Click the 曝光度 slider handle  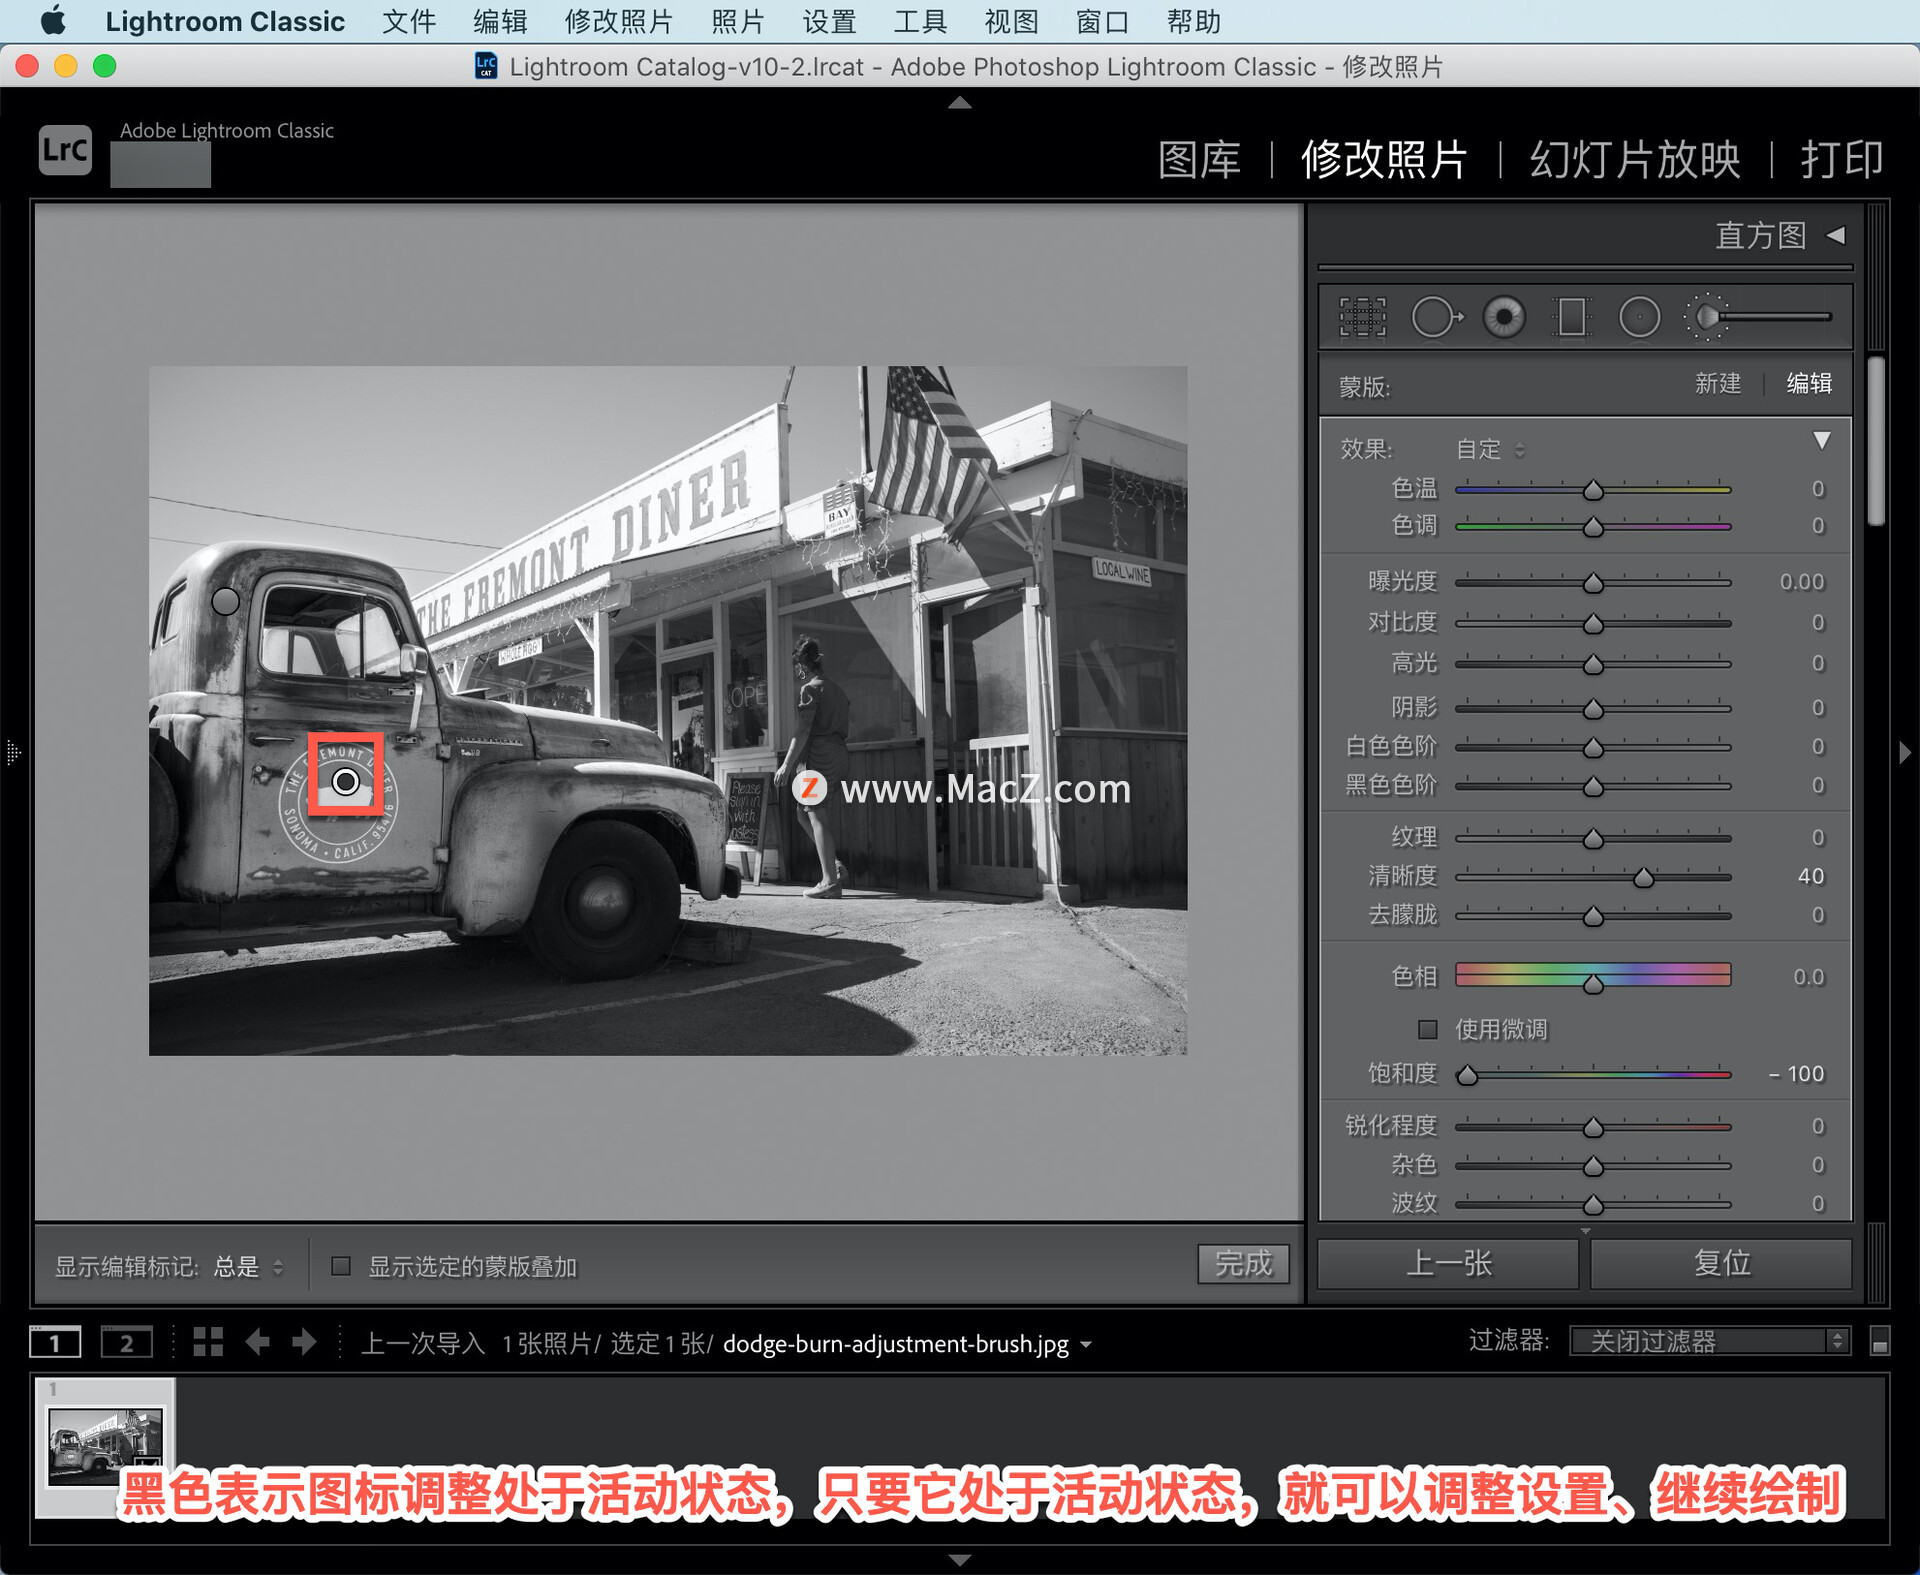(1593, 583)
